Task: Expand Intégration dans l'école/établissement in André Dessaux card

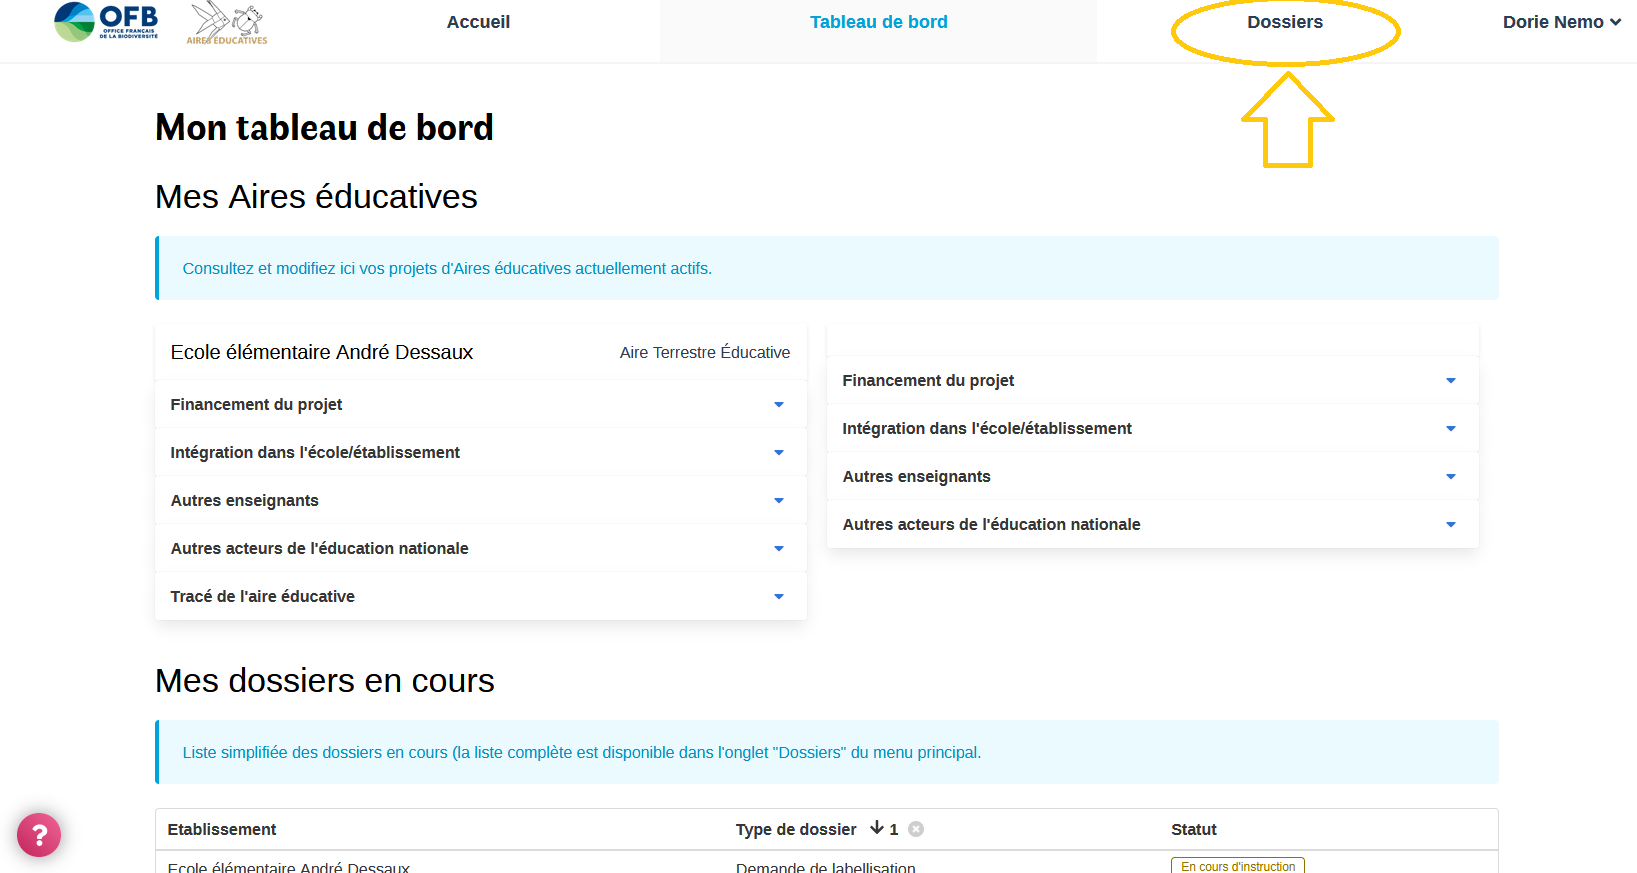Action: point(480,452)
